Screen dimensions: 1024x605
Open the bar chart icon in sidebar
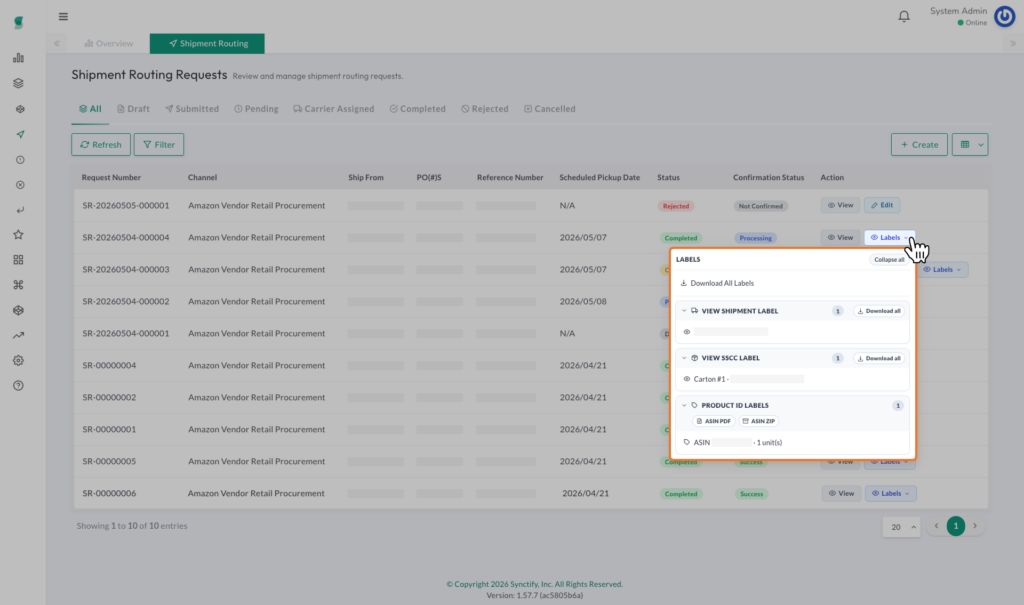(x=18, y=58)
